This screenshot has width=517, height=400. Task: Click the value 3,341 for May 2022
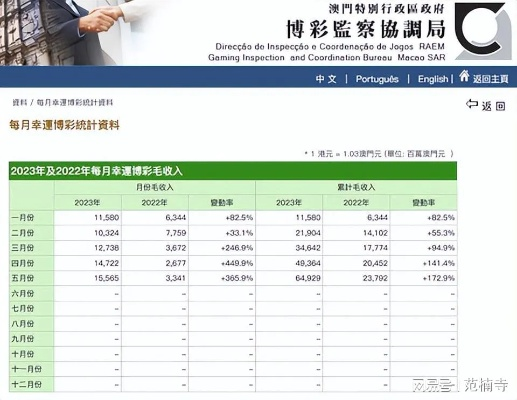coord(176,278)
